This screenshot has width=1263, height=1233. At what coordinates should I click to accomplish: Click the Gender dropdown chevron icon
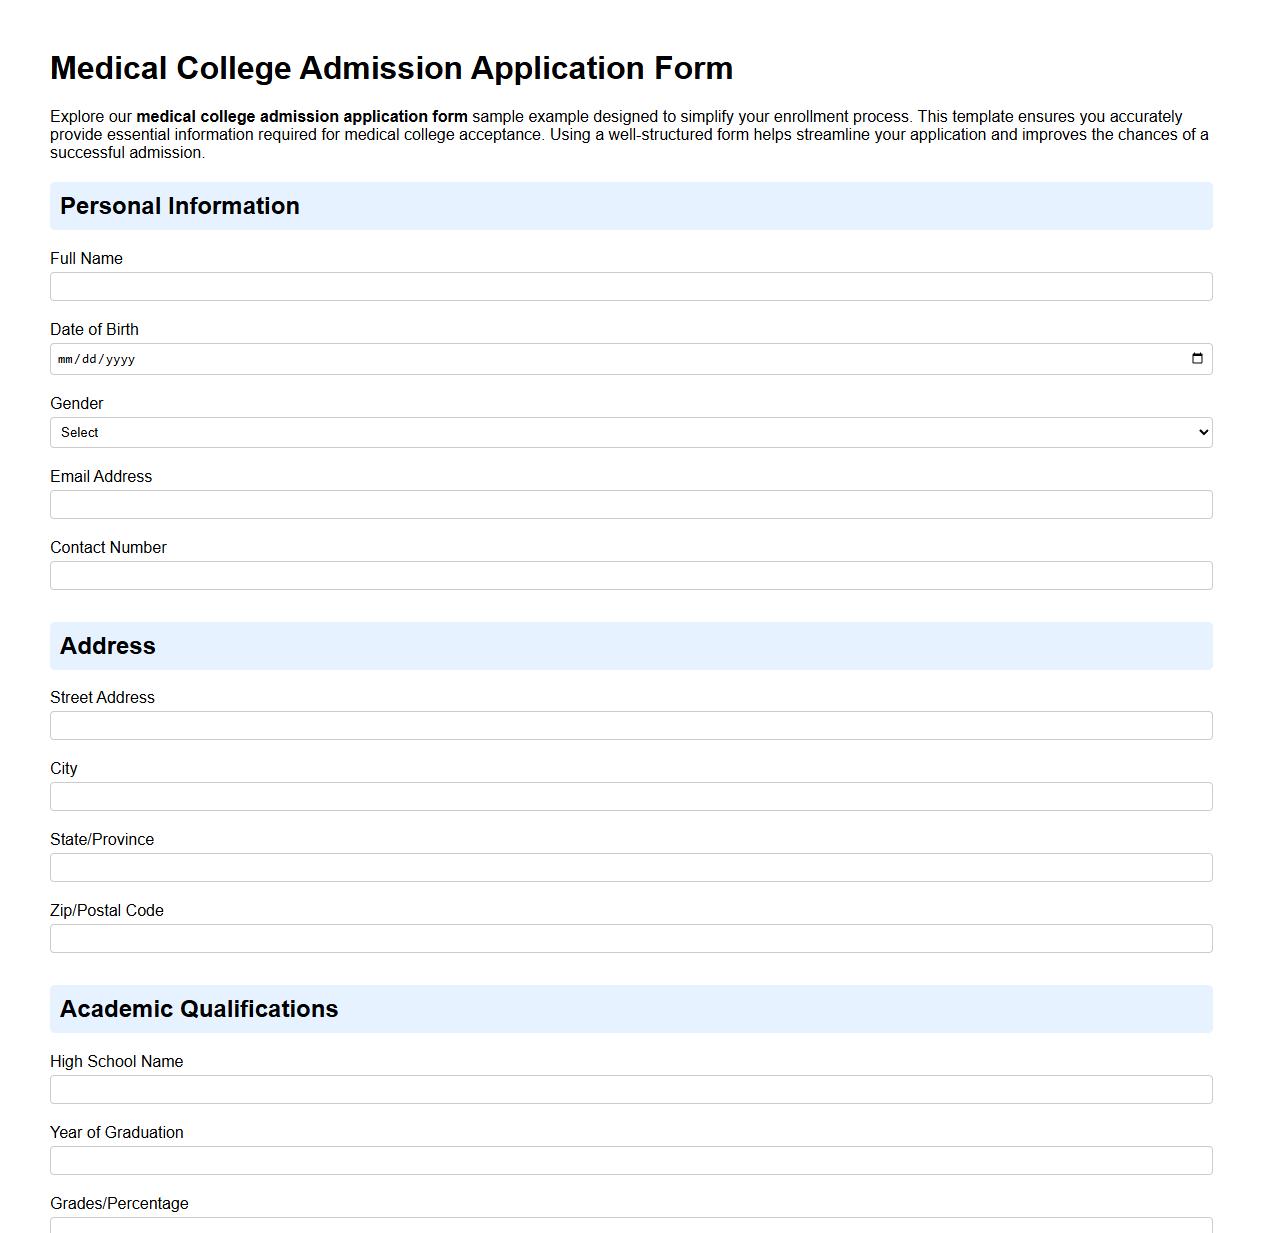[1200, 432]
